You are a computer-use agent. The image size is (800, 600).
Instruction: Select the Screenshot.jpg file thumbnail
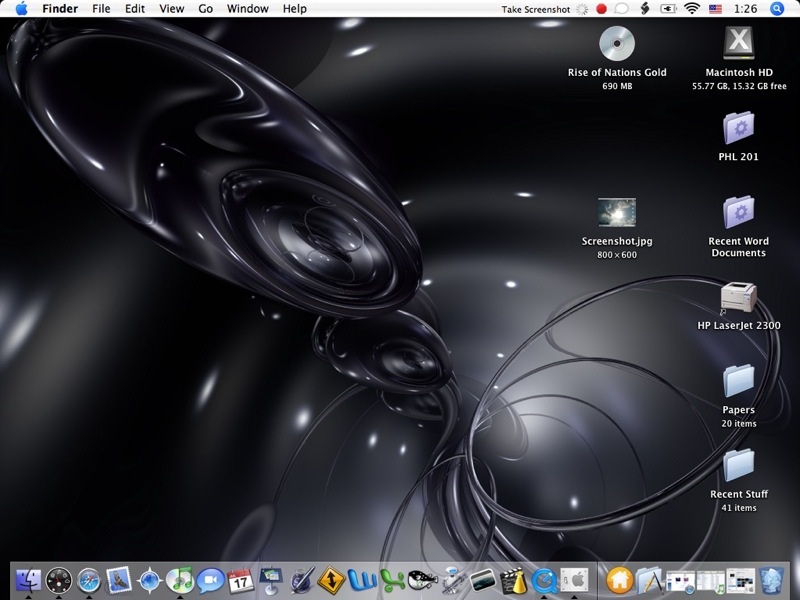click(x=616, y=212)
